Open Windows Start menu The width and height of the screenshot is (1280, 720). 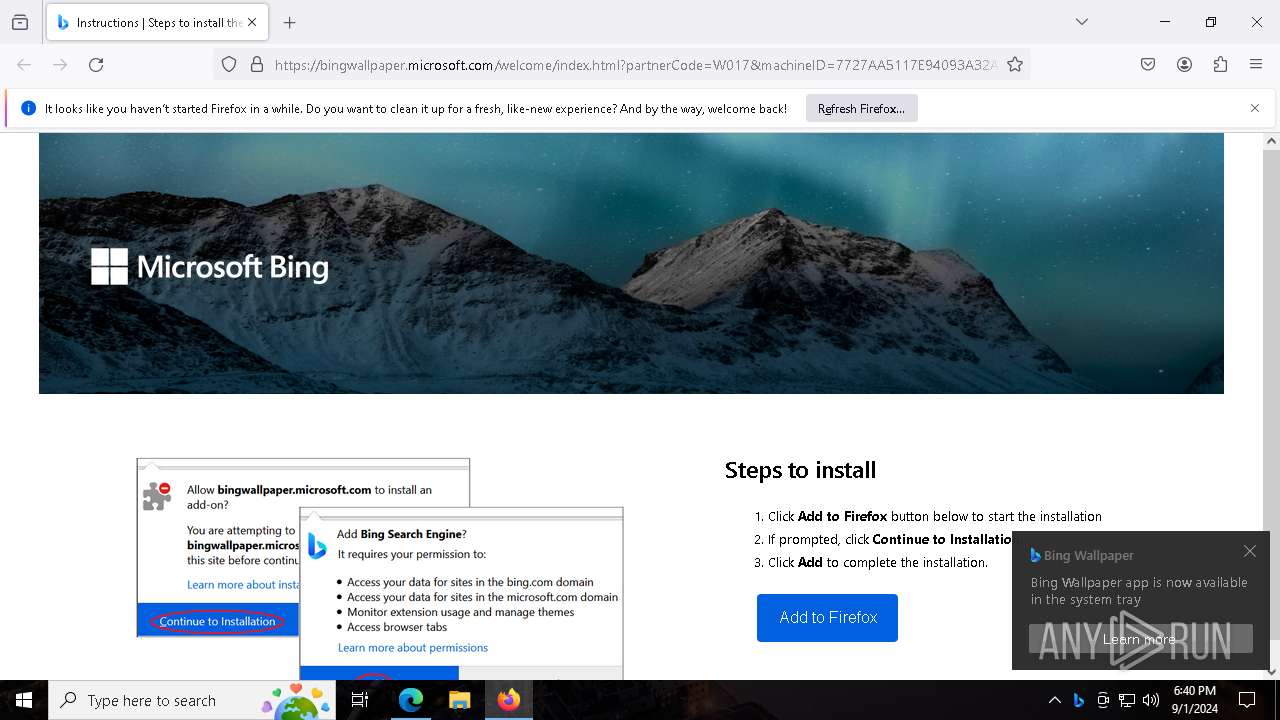click(24, 700)
